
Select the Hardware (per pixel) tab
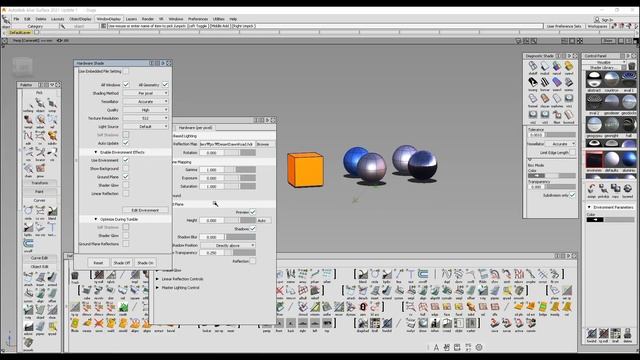point(196,128)
